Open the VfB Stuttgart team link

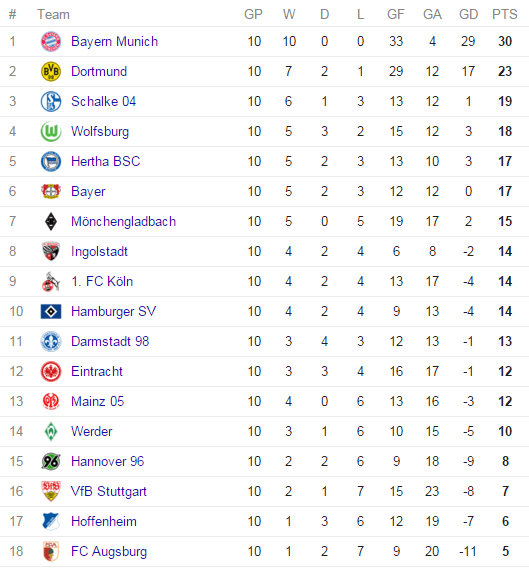pyautogui.click(x=109, y=491)
